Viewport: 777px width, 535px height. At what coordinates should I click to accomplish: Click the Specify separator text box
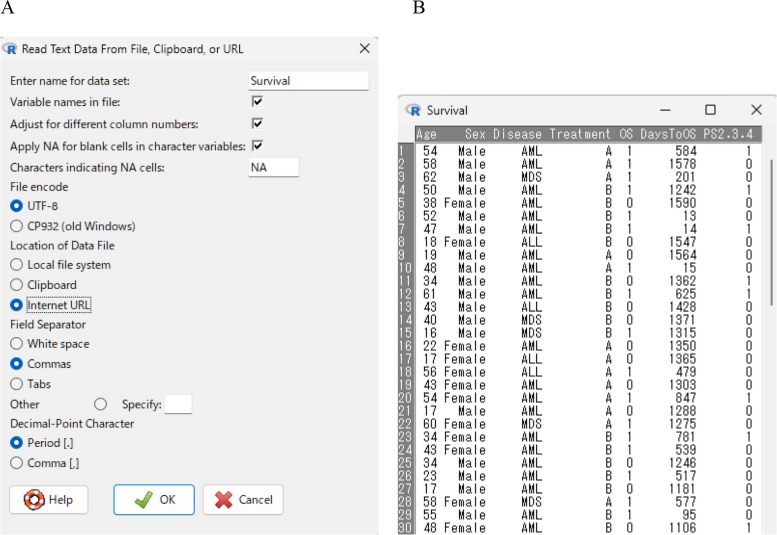click(178, 404)
